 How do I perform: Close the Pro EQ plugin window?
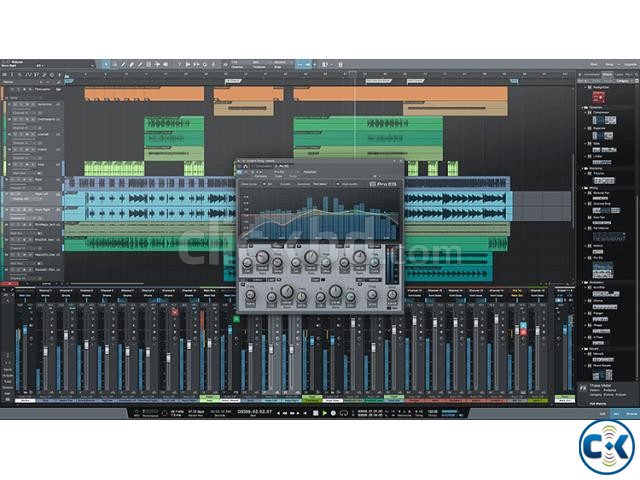pos(400,162)
